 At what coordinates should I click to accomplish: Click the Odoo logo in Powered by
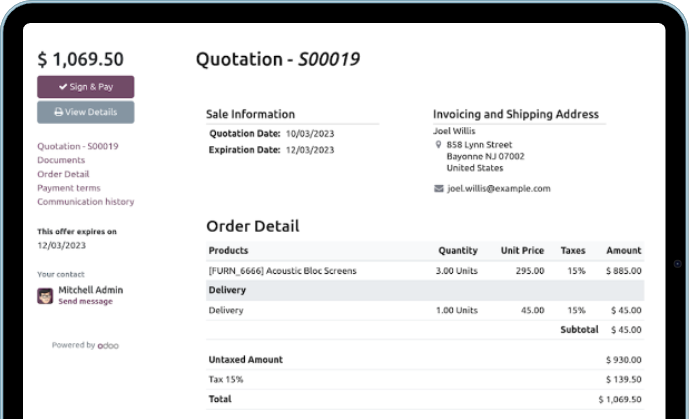[x=108, y=345]
